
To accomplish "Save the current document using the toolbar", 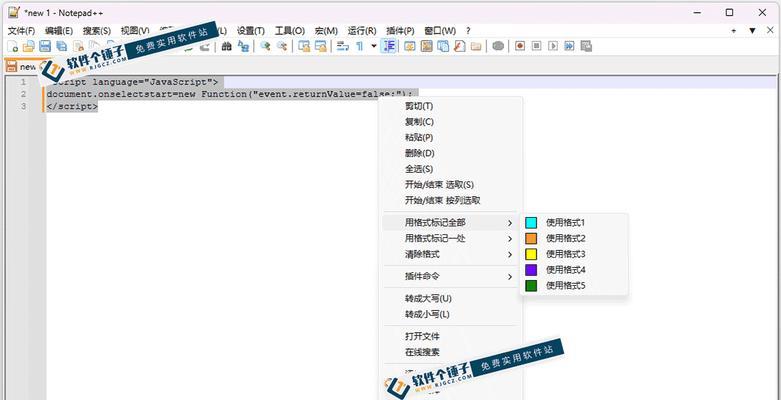I will (x=45, y=46).
